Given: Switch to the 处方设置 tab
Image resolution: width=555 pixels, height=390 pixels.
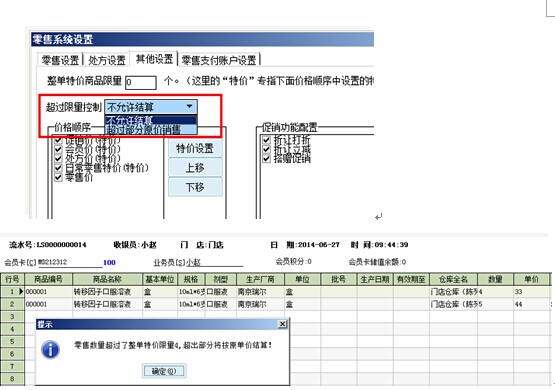Looking at the screenshot, I should (107, 60).
